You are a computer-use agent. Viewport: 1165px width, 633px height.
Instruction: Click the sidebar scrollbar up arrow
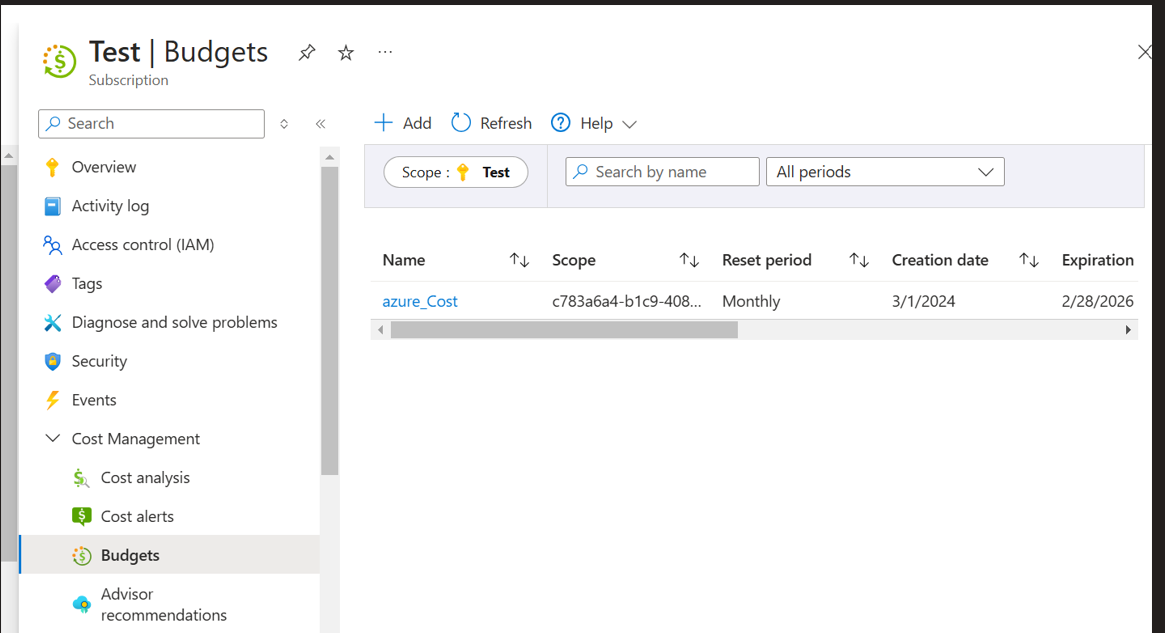330,157
